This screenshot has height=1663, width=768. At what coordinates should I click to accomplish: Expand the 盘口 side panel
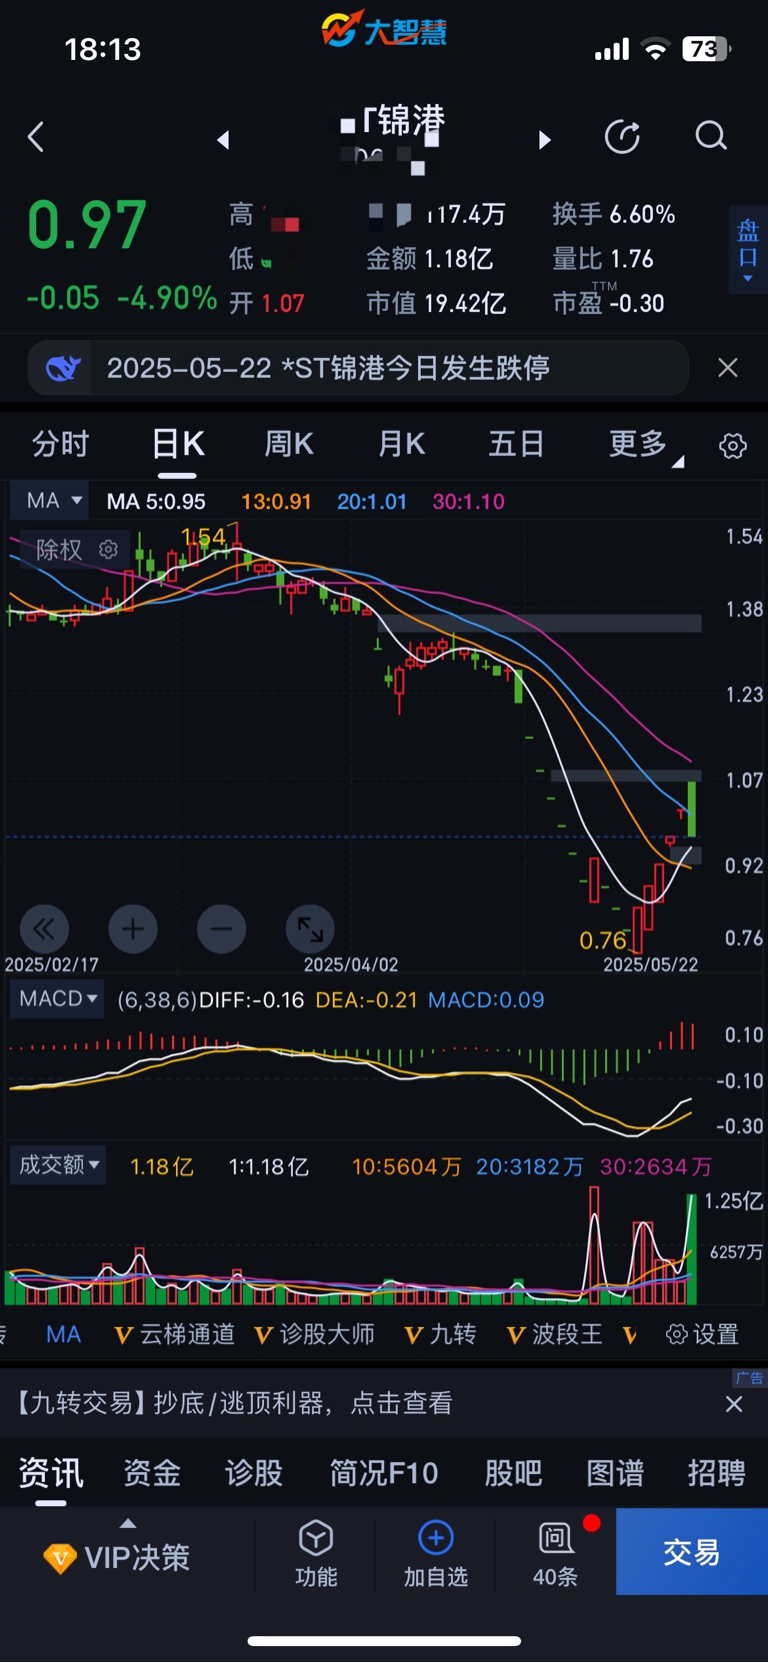[x=748, y=250]
